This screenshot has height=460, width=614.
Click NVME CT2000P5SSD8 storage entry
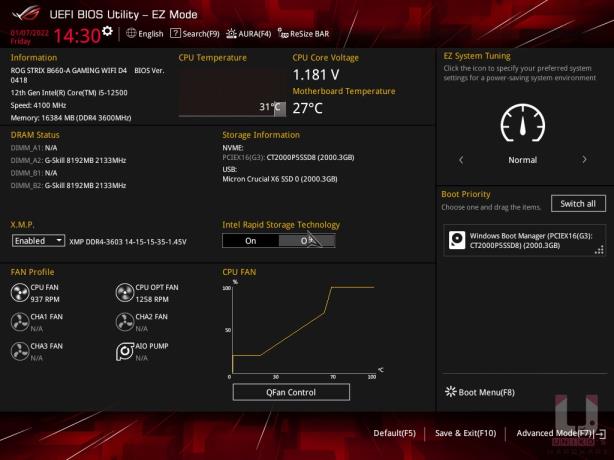coord(288,157)
